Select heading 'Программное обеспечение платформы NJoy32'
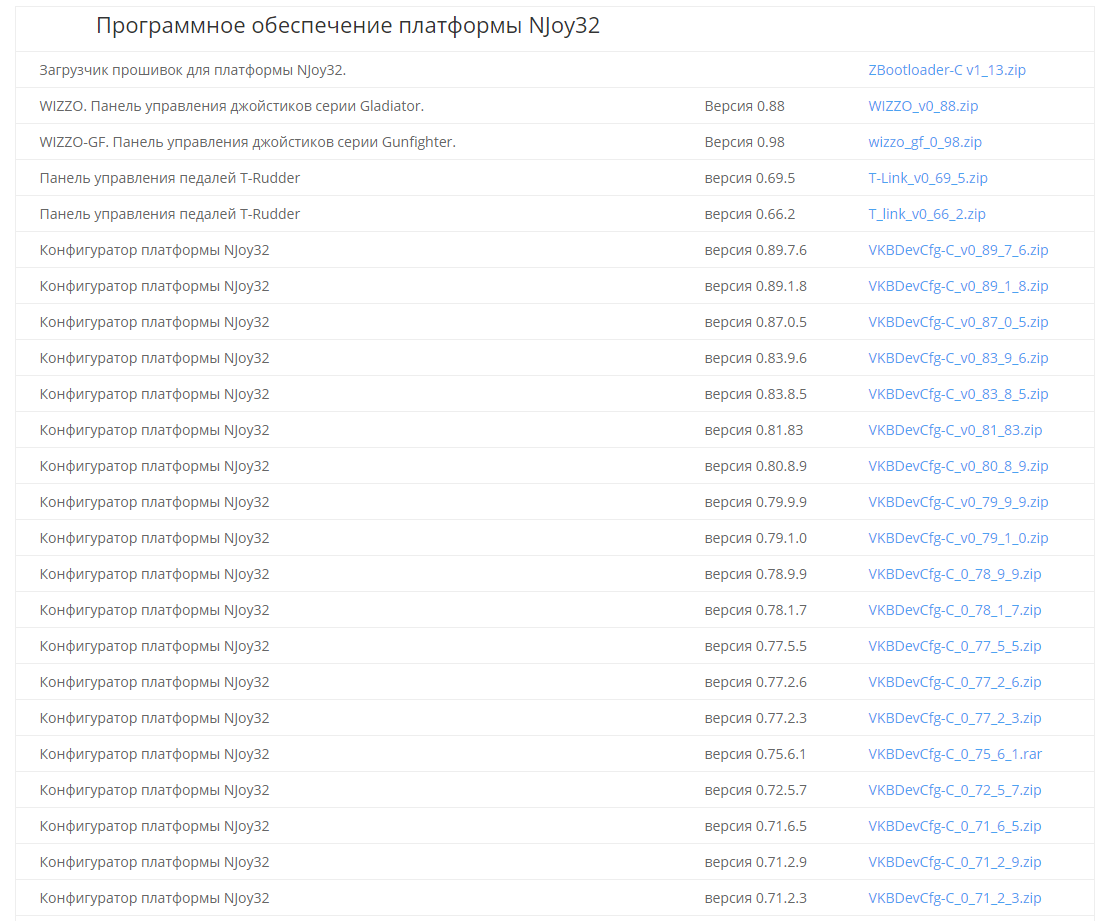Screen dimensions: 1096x921 (347, 26)
